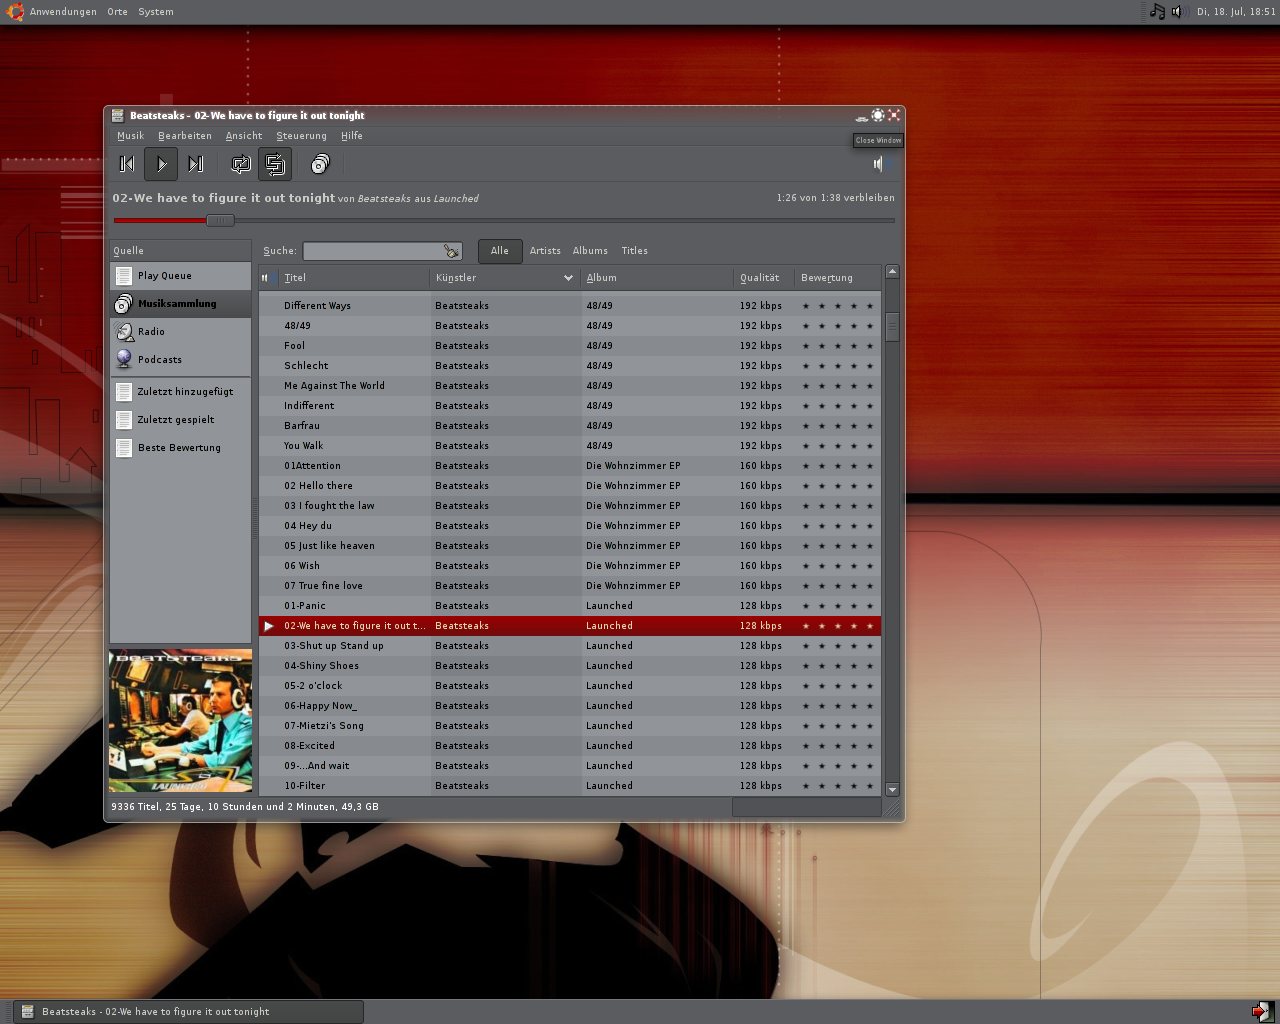Select the track 07-Mietzi's Song
The height and width of the screenshot is (1024, 1280).
coord(570,726)
